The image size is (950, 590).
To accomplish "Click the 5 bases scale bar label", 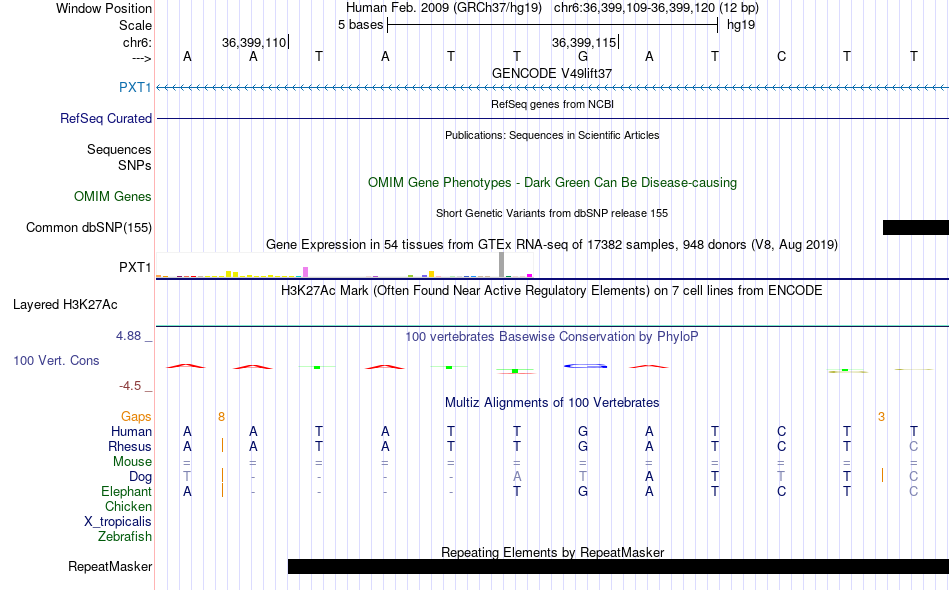I will coord(360,25).
